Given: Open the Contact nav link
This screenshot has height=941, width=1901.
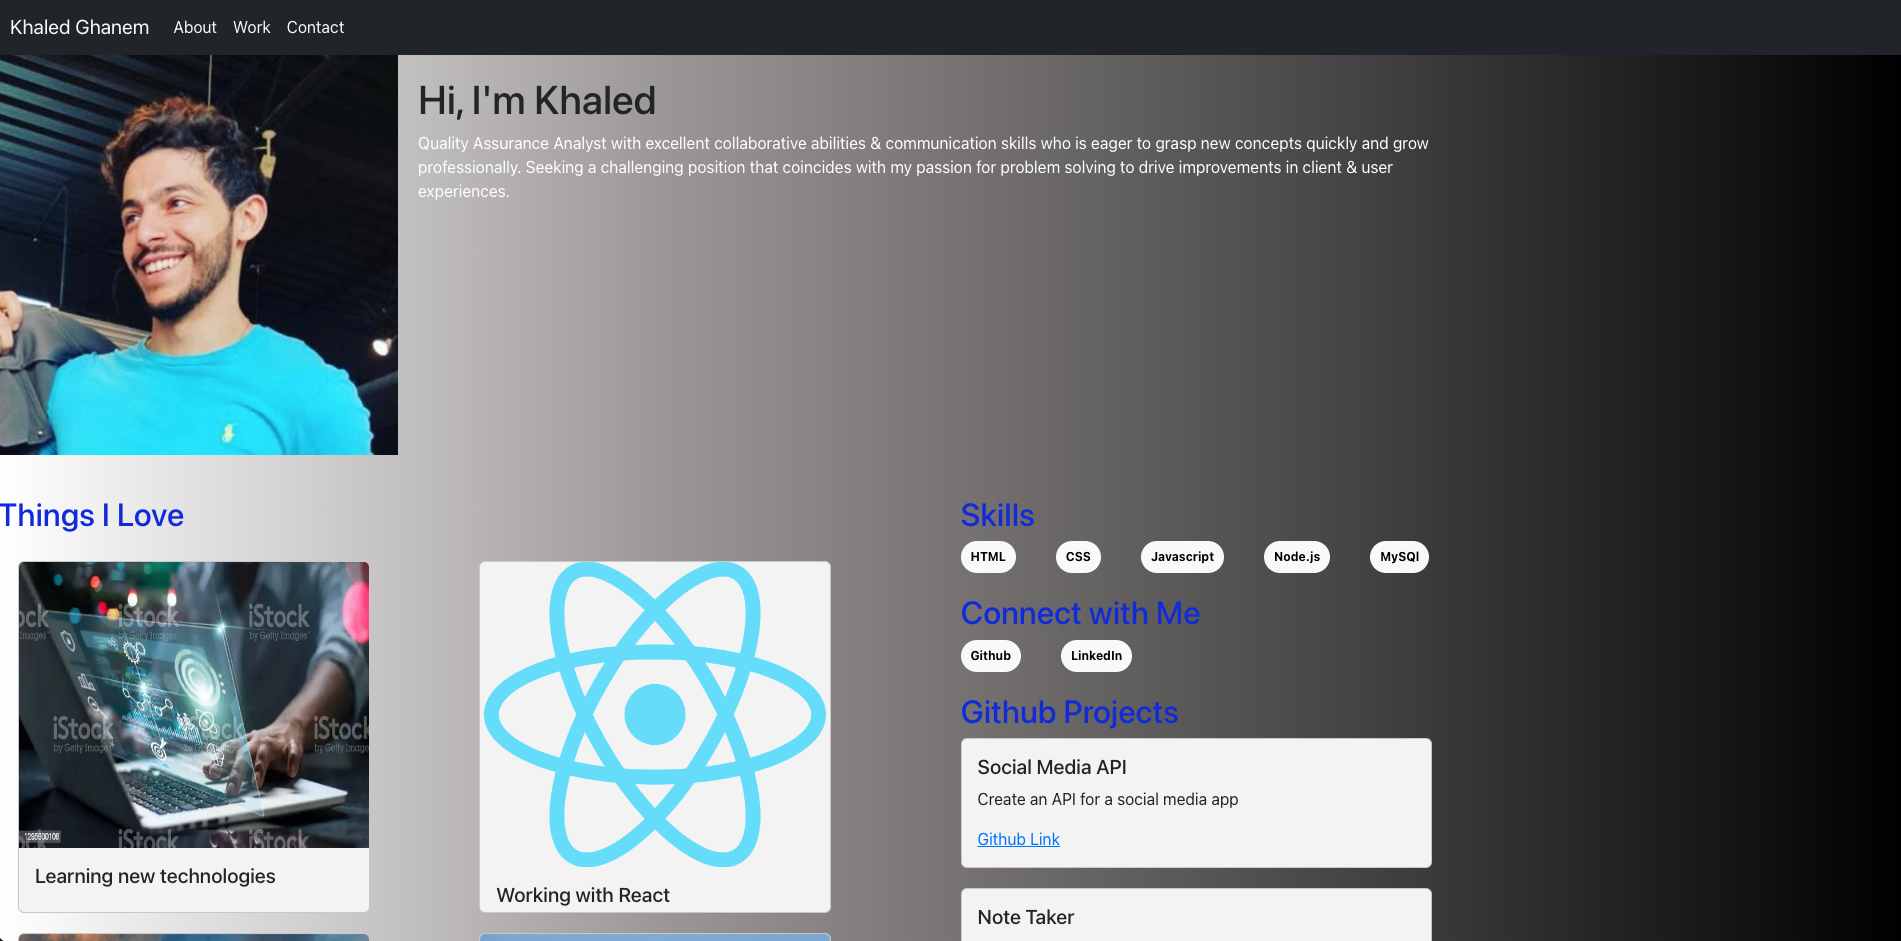Looking at the screenshot, I should coord(315,27).
